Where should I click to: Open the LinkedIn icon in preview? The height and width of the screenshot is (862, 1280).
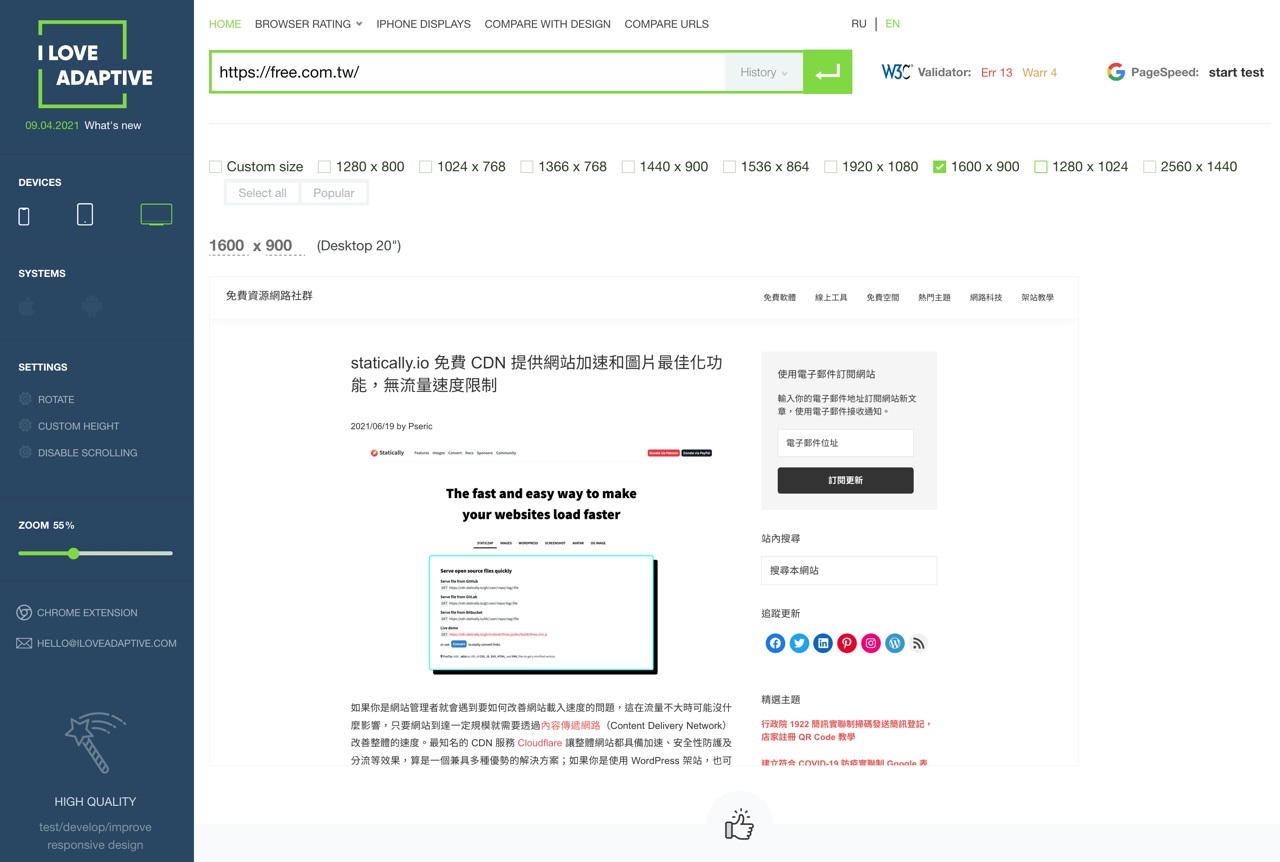[x=823, y=643]
